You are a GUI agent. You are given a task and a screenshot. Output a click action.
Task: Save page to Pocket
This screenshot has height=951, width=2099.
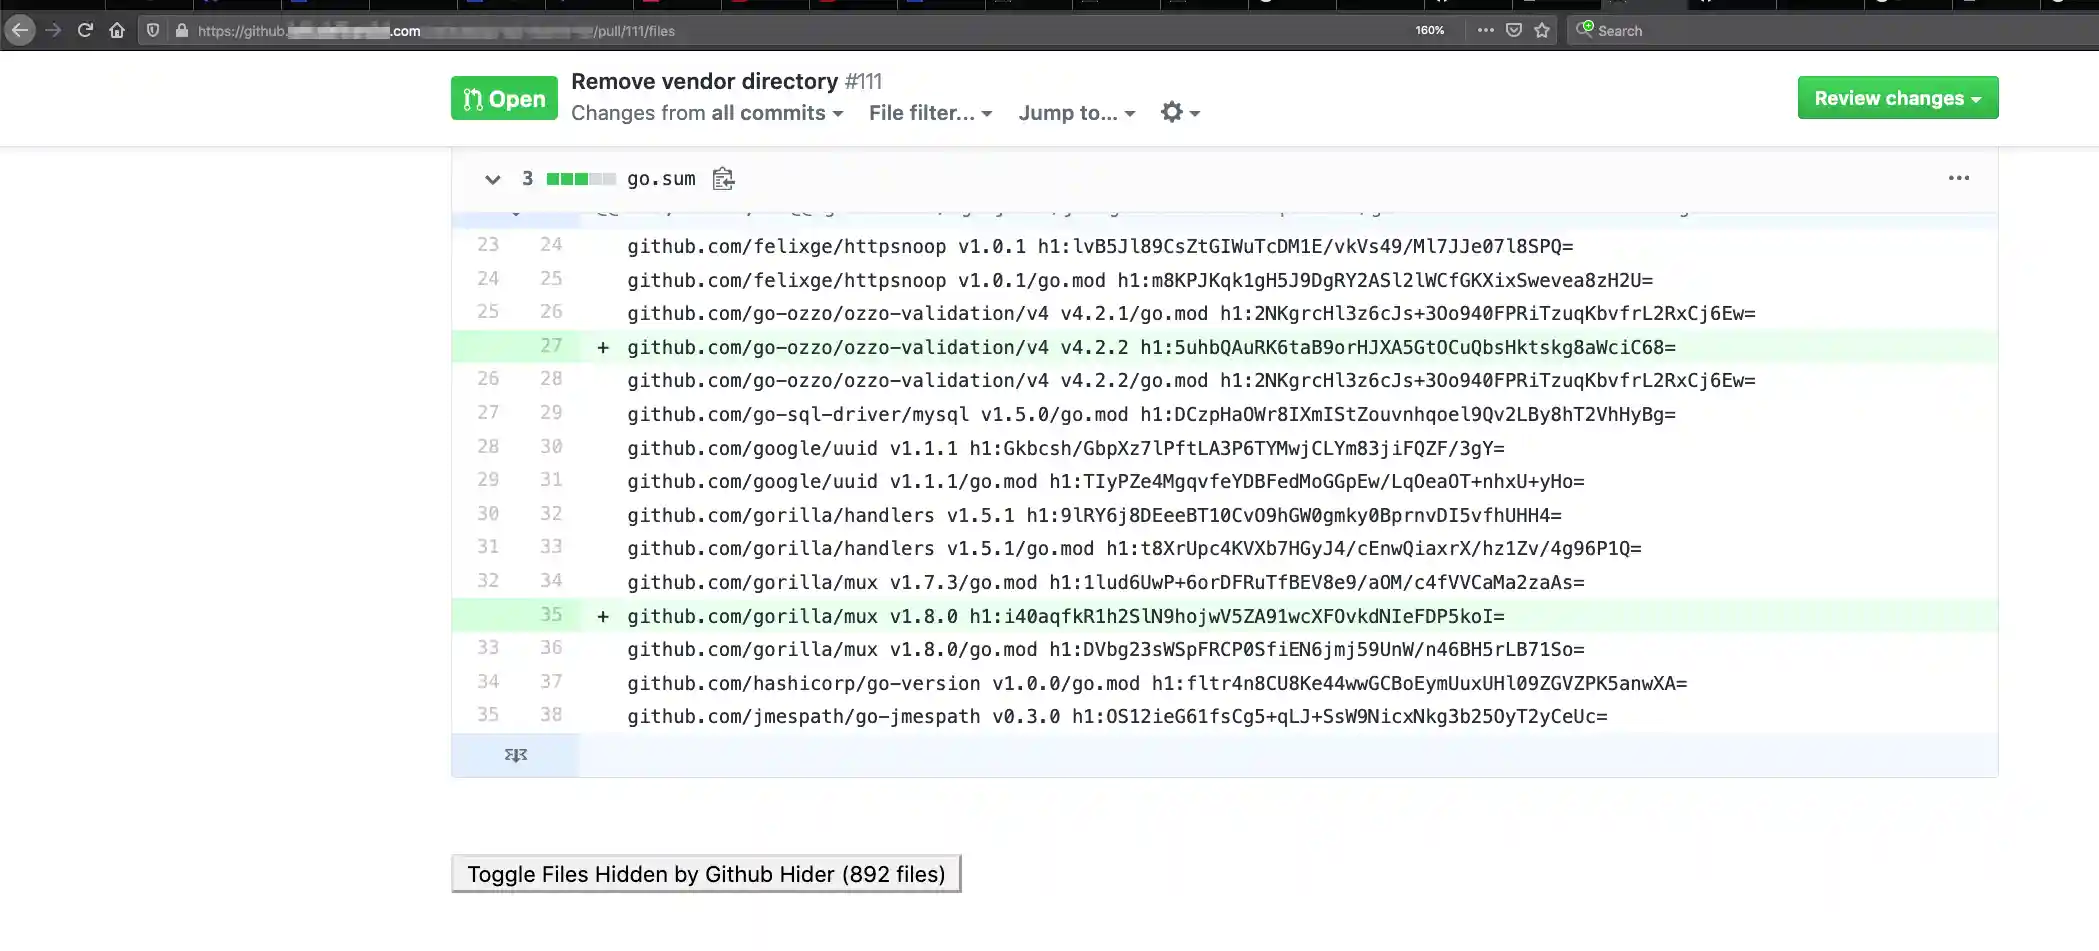coord(1513,30)
